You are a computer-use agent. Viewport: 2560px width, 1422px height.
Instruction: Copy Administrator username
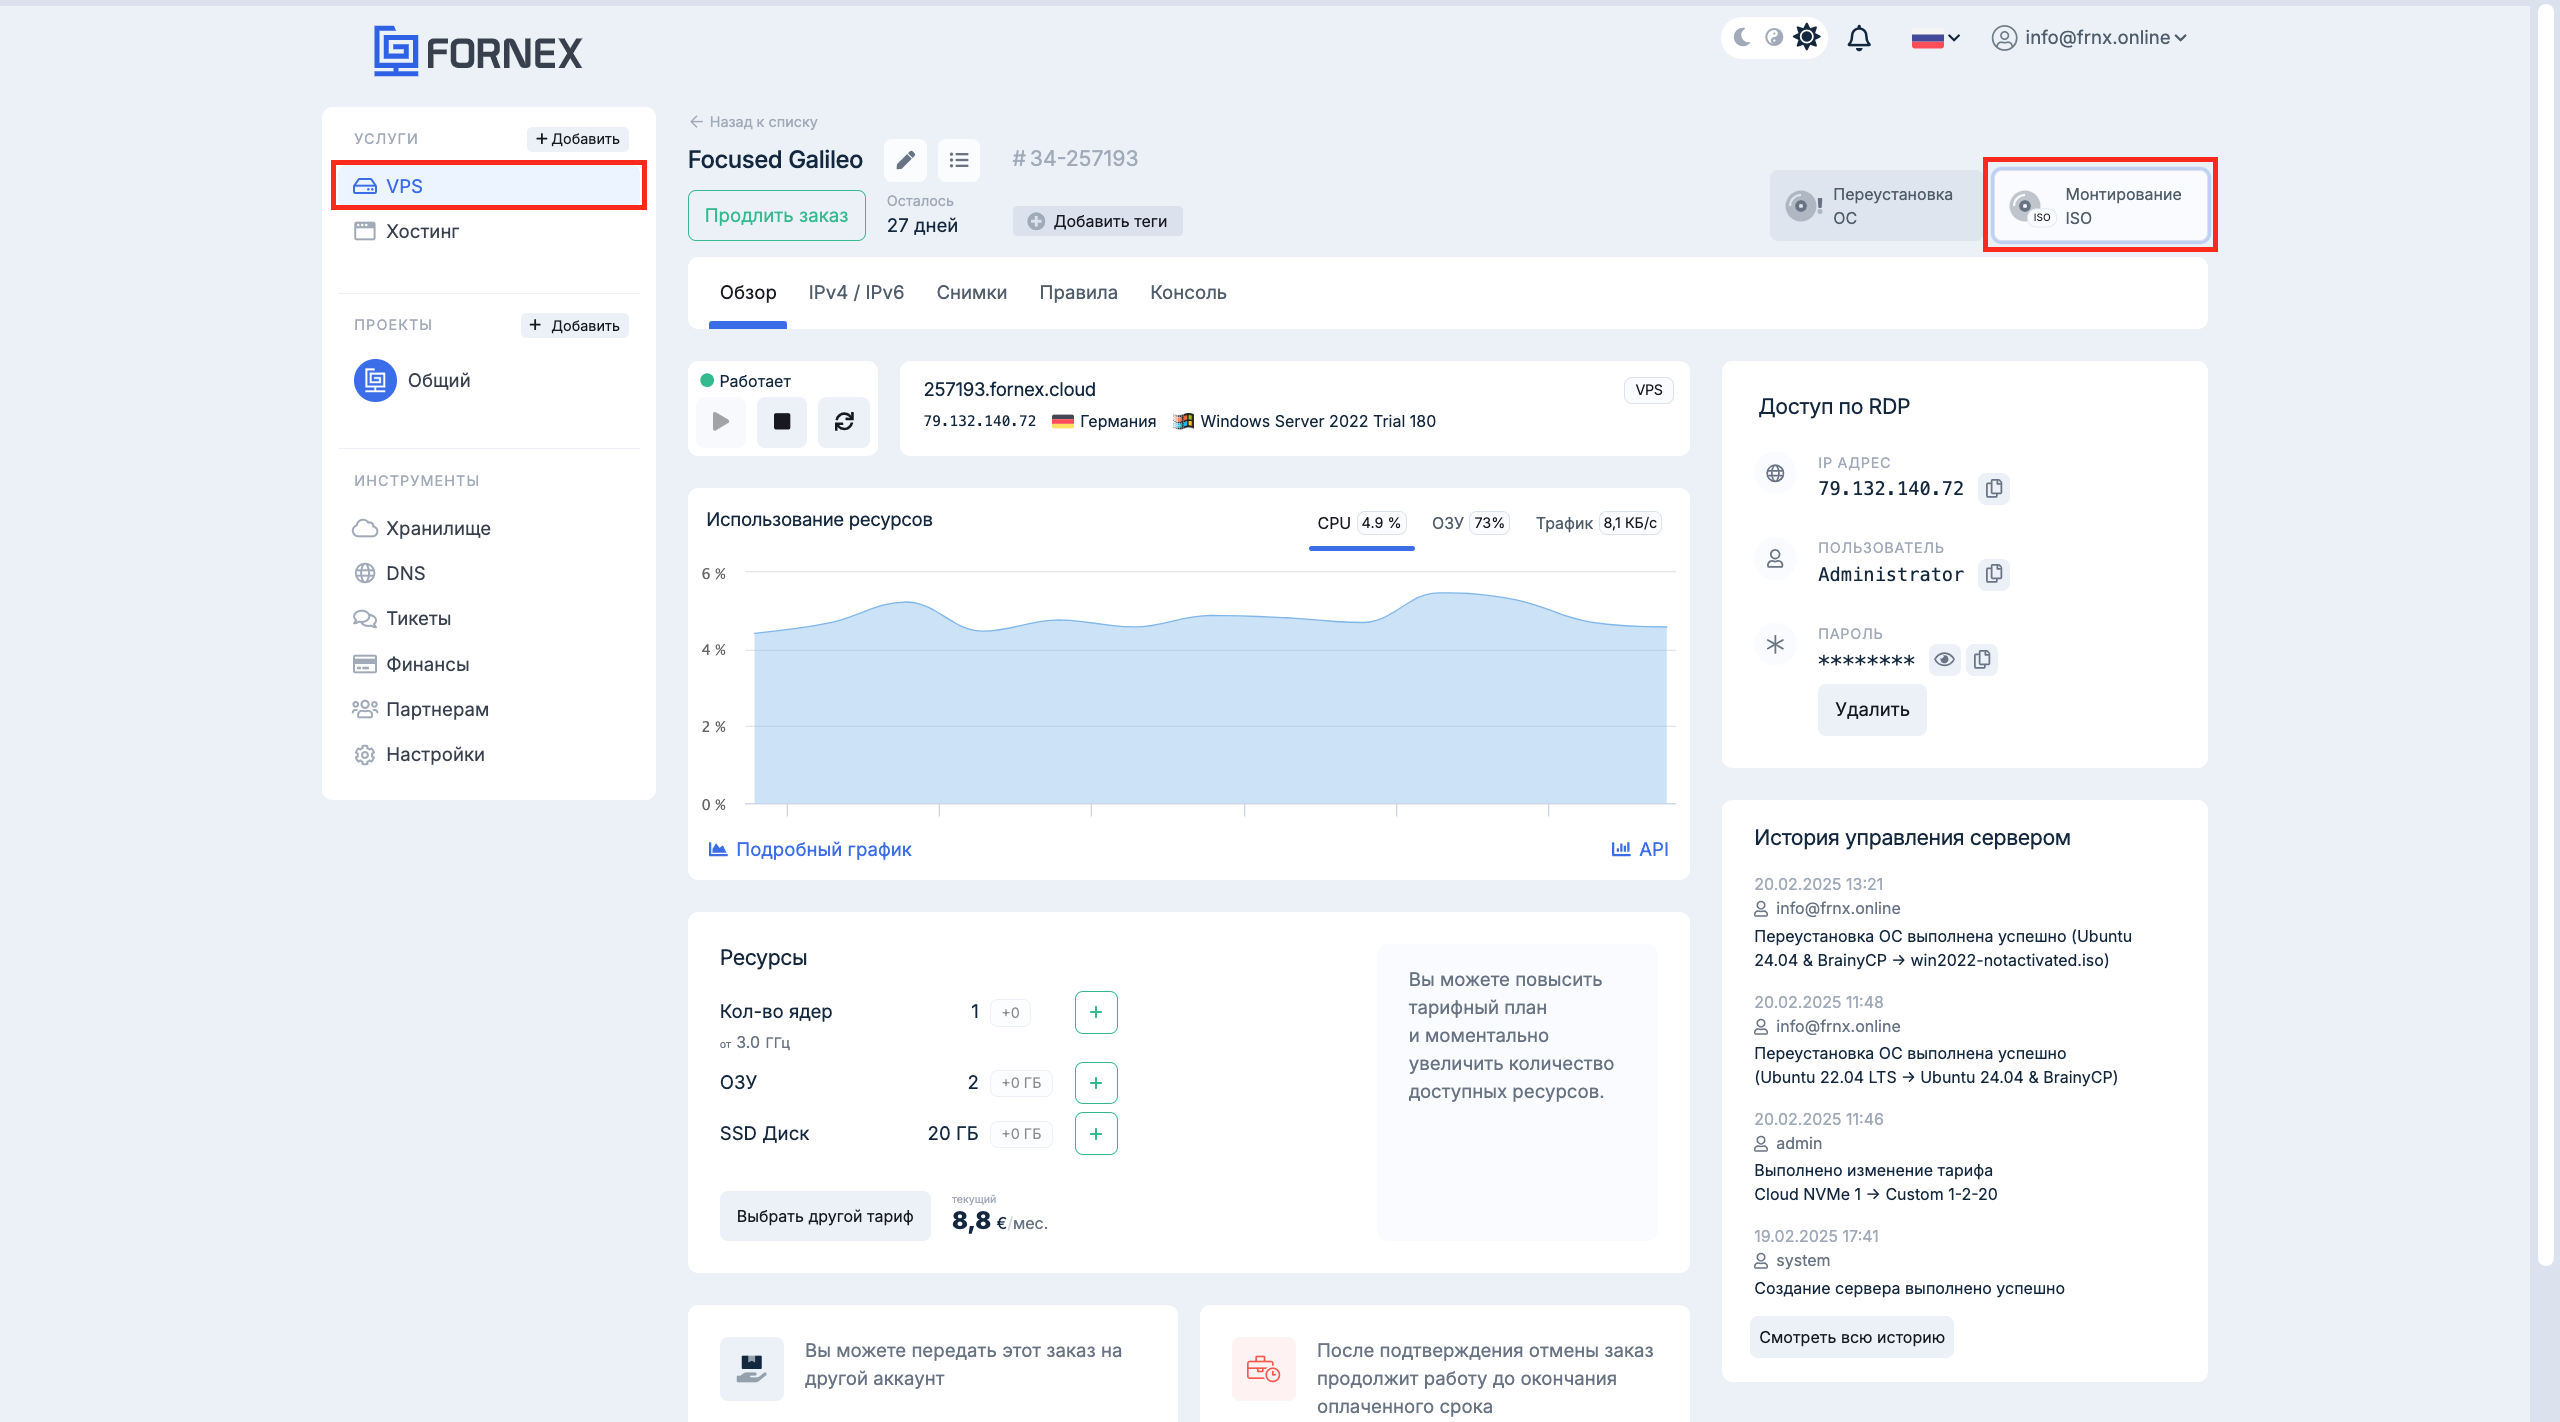1994,574
